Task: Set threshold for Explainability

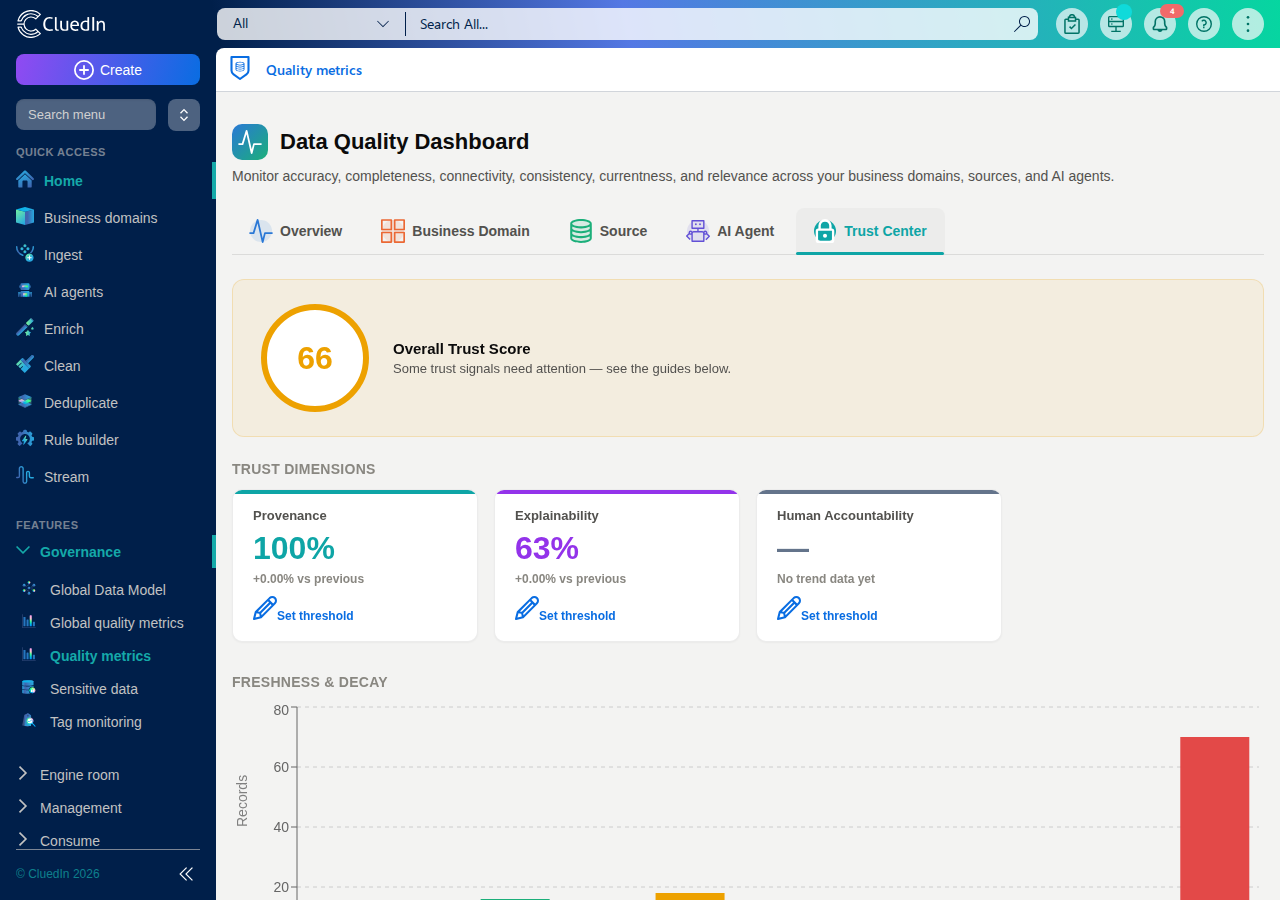Action: click(x=565, y=610)
